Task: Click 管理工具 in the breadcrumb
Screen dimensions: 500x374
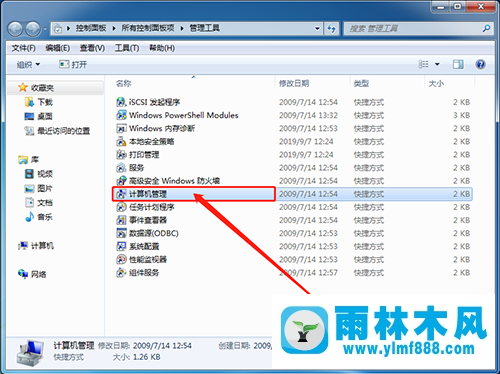Action: tap(205, 28)
